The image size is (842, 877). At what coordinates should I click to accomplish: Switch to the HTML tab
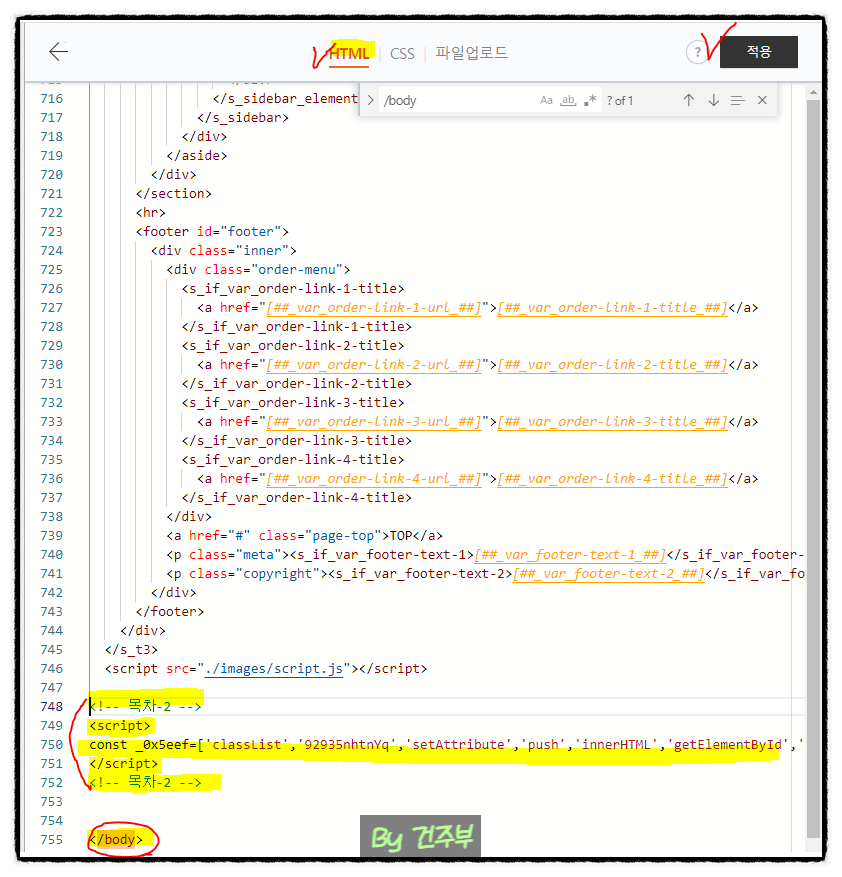point(349,54)
